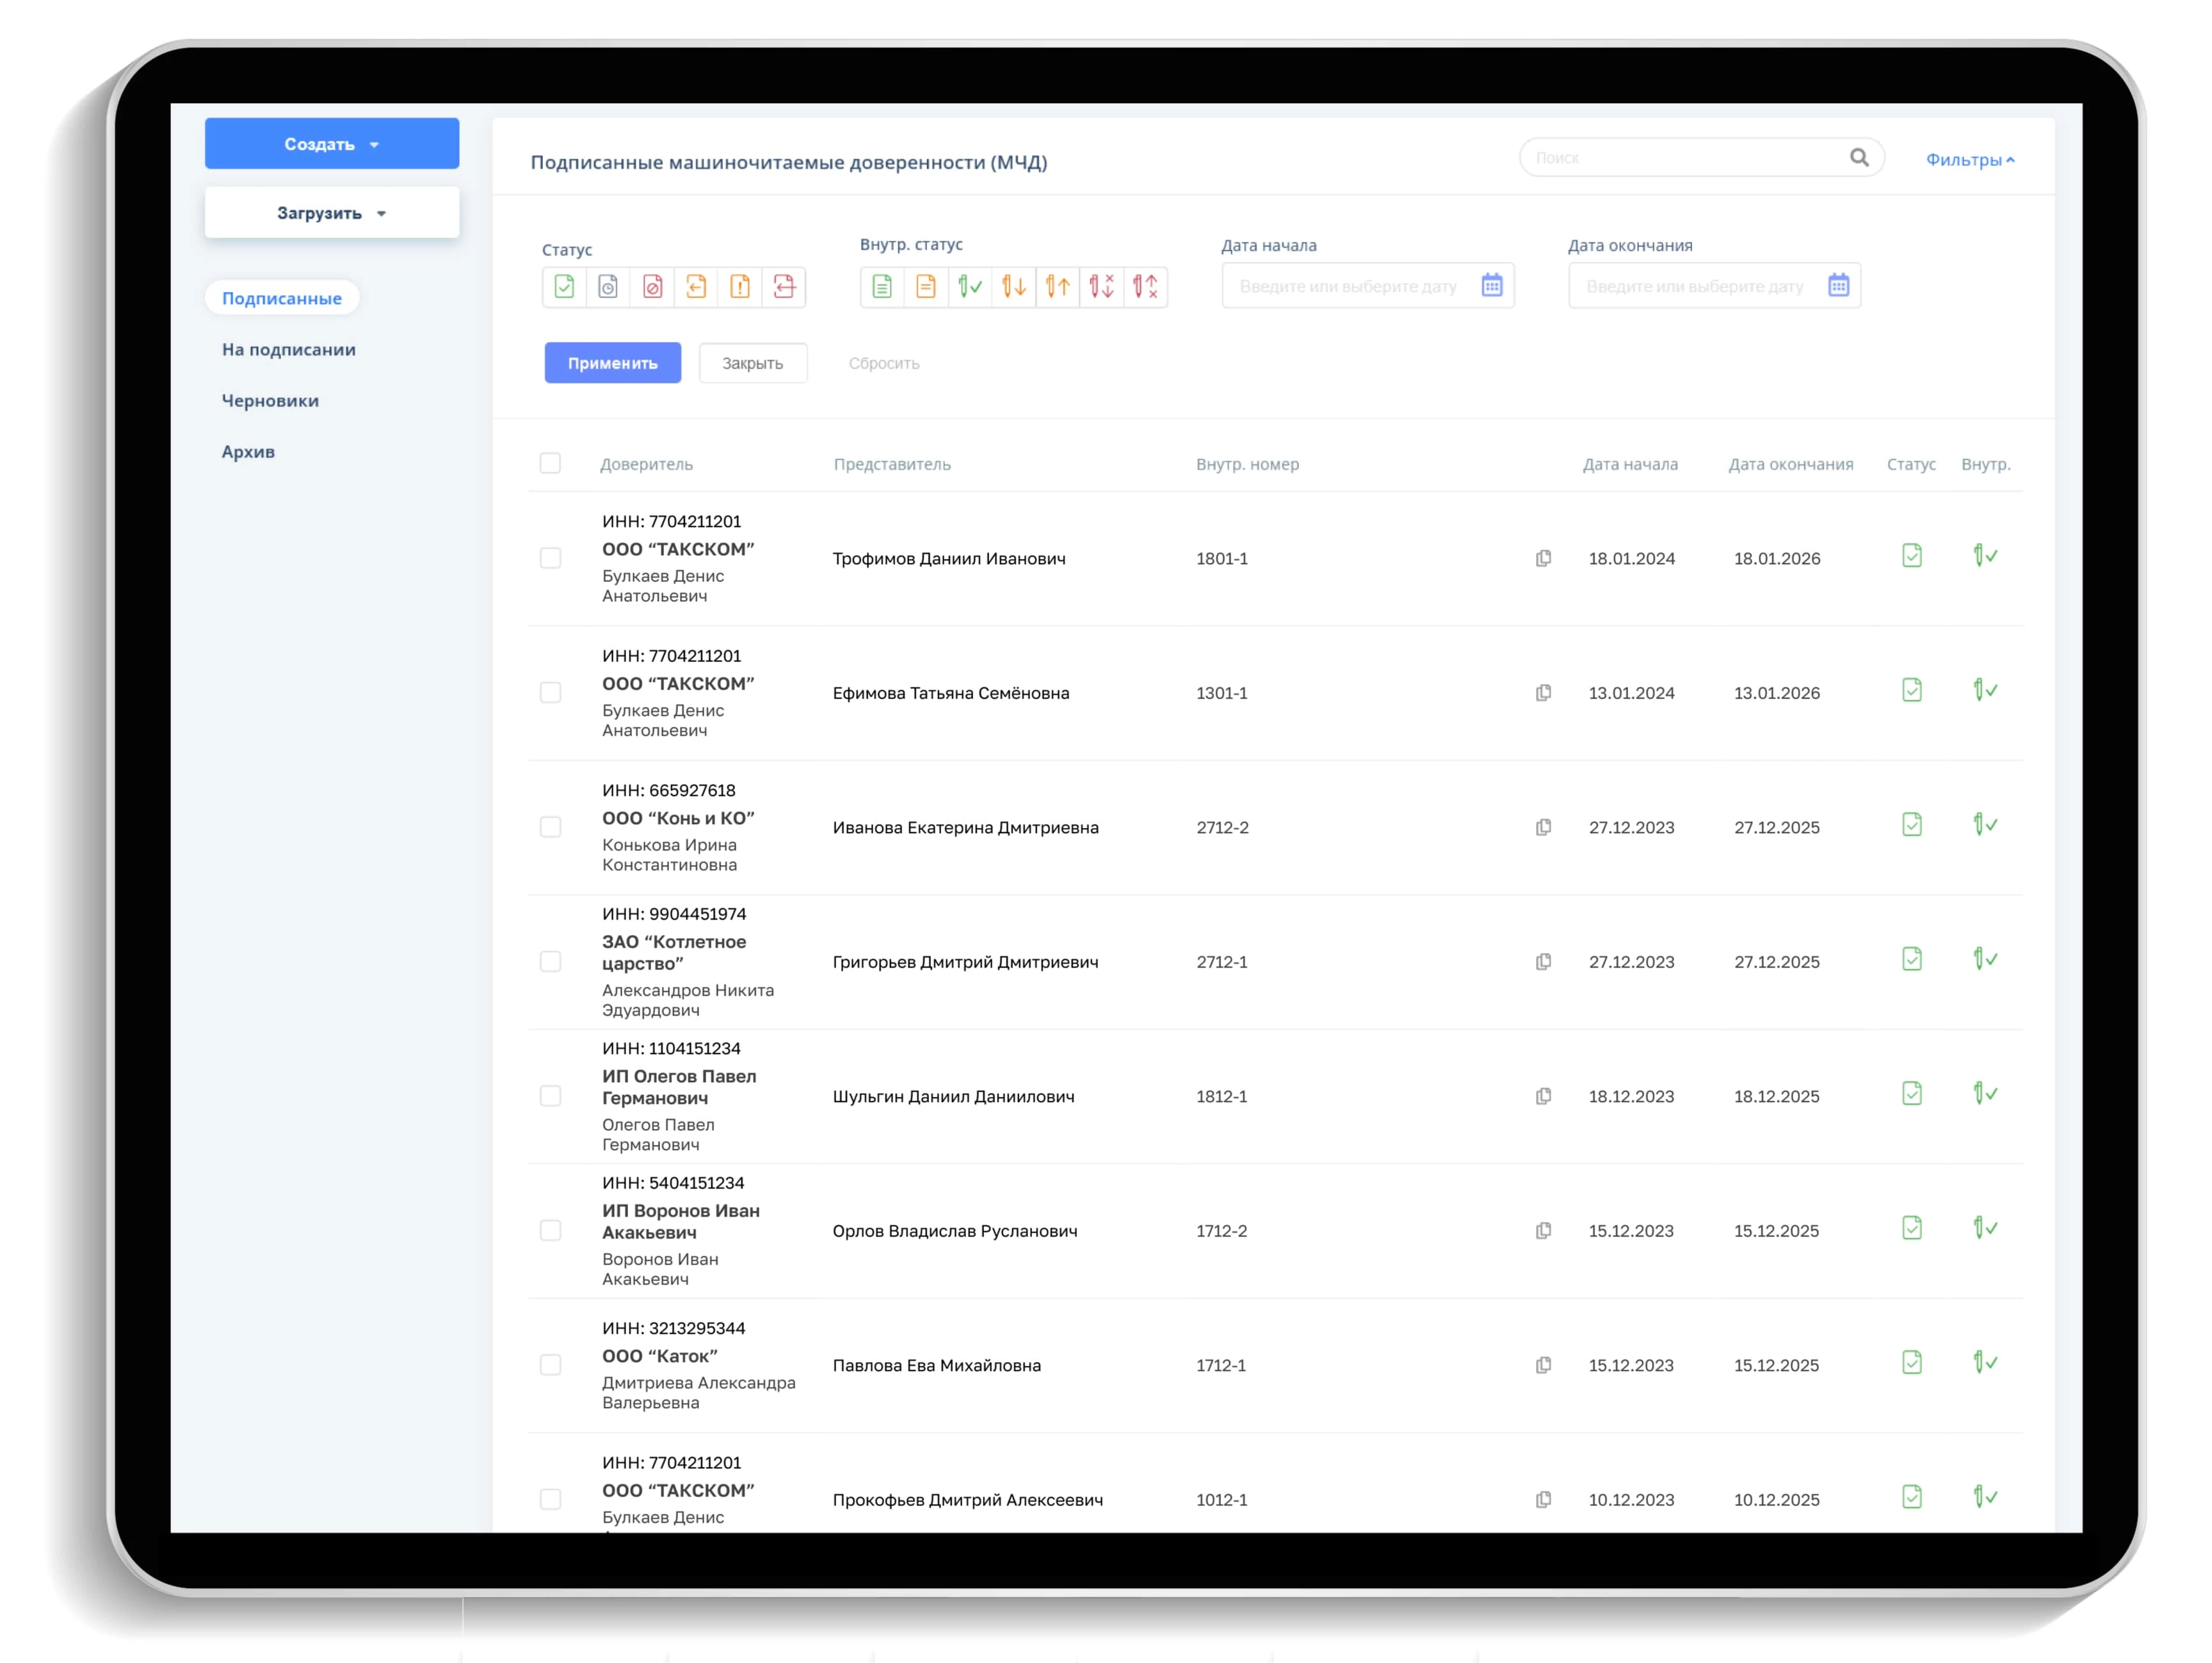The width and height of the screenshot is (2212, 1663).
Task: Toggle the select-all header checkbox
Action: (550, 463)
